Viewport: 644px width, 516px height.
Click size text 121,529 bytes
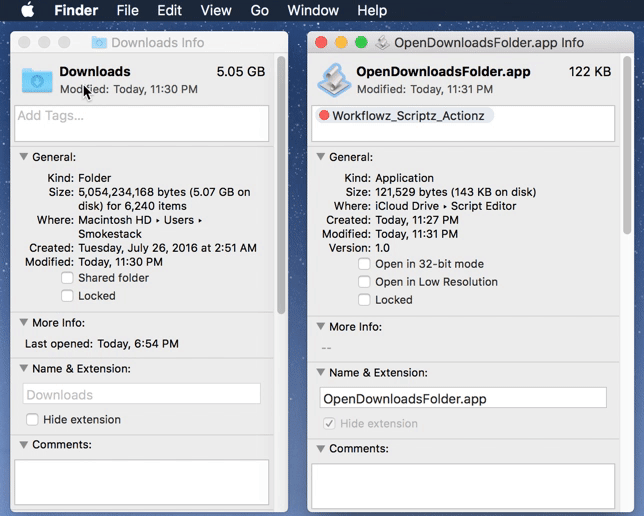click(x=411, y=192)
